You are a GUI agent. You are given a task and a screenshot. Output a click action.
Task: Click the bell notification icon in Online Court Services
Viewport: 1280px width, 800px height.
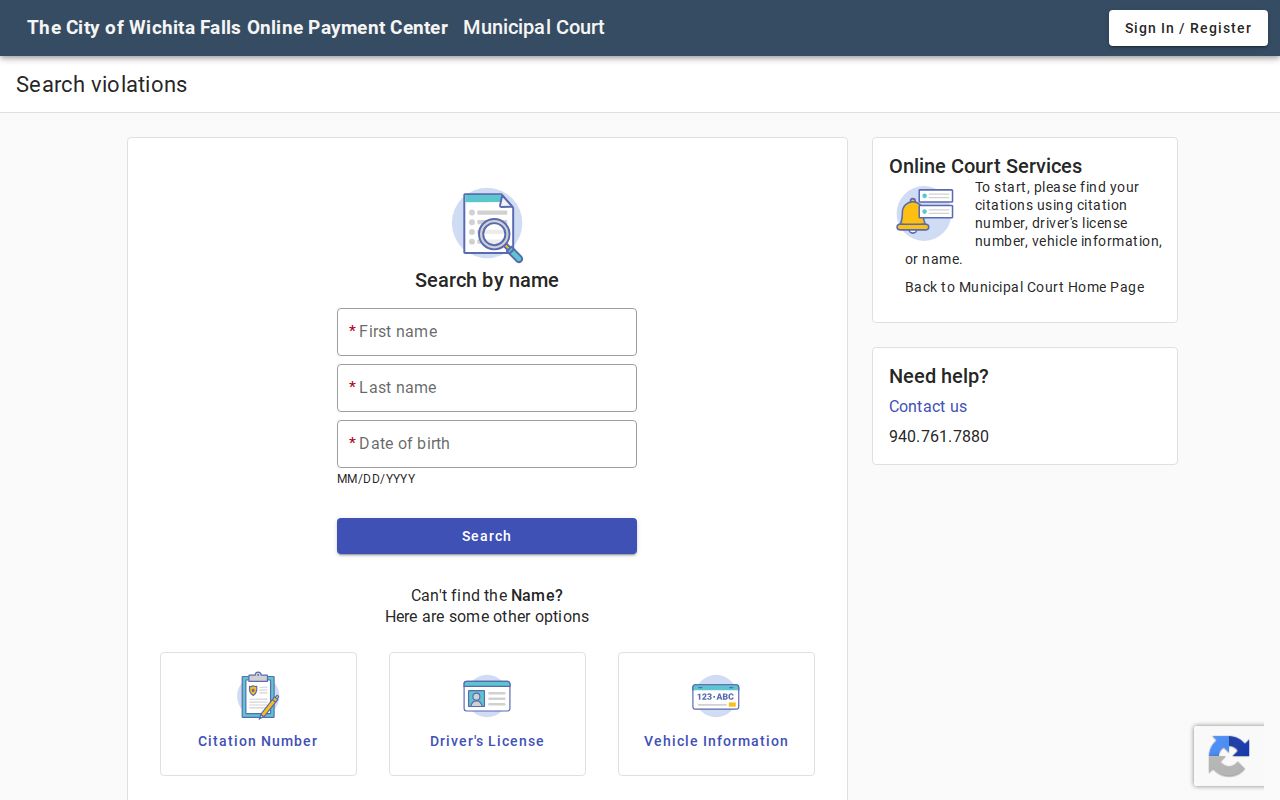pos(924,213)
